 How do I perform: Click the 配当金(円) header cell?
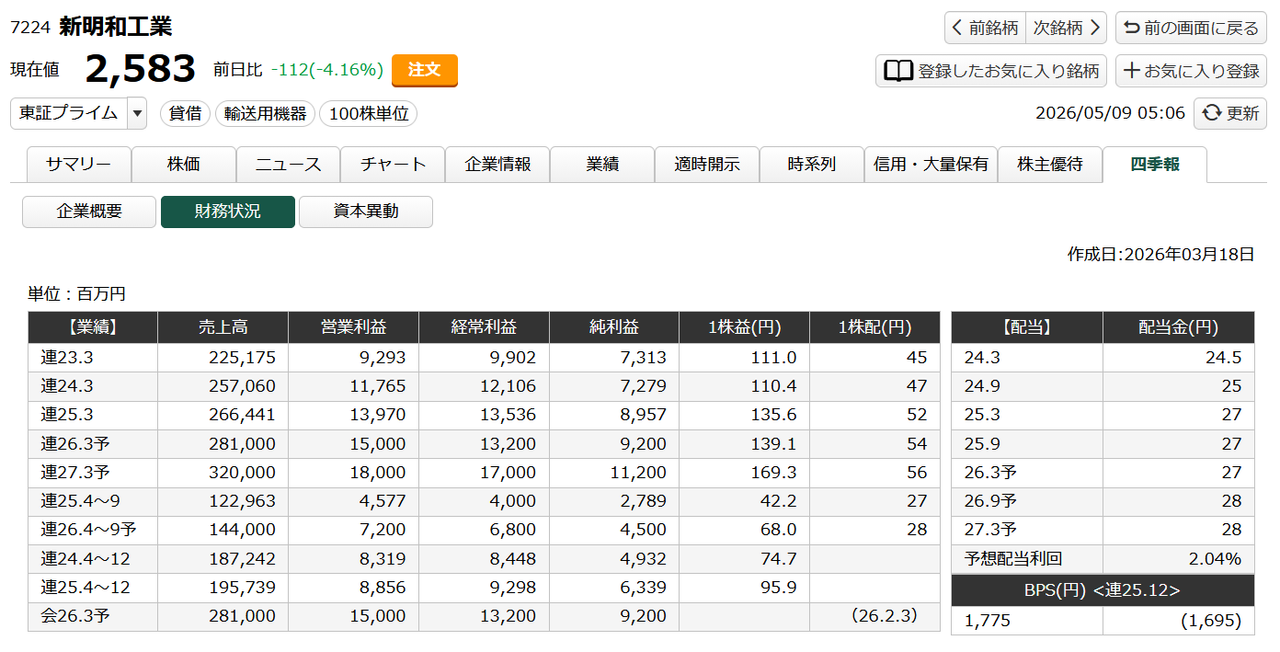(1178, 327)
